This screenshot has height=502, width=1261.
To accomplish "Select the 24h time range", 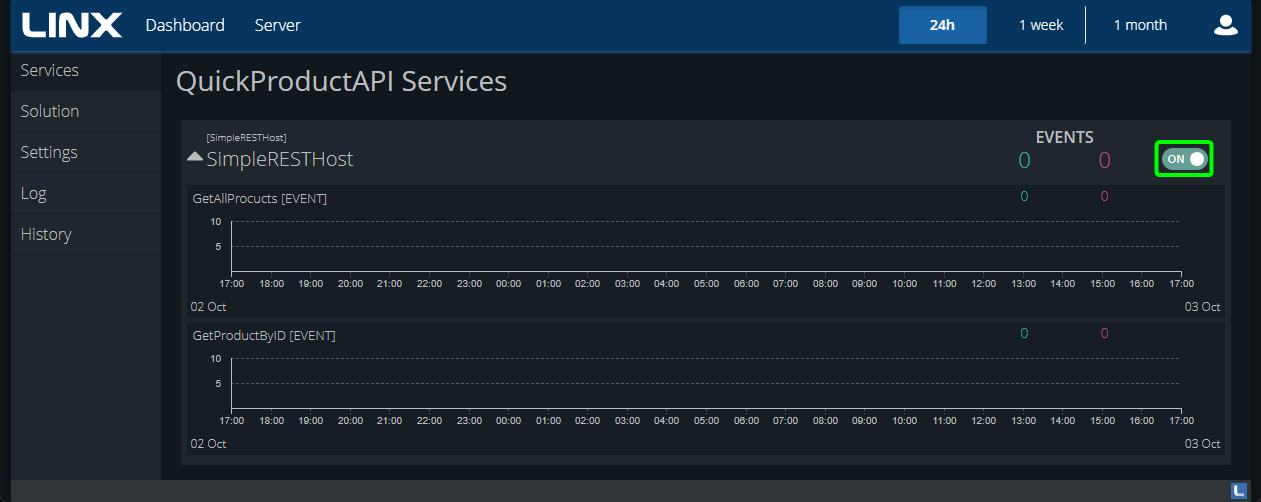I will pyautogui.click(x=942, y=25).
